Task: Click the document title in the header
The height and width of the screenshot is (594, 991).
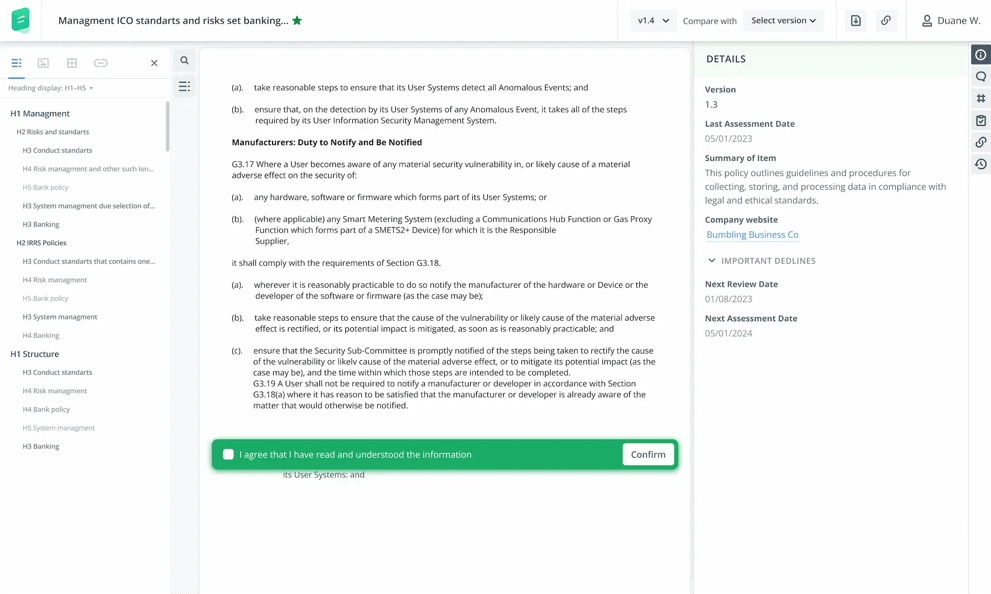Action: [x=173, y=20]
